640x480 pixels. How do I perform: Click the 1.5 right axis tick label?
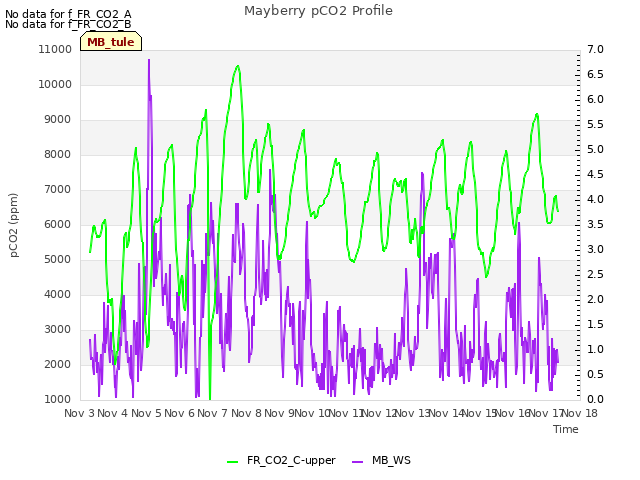click(595, 324)
